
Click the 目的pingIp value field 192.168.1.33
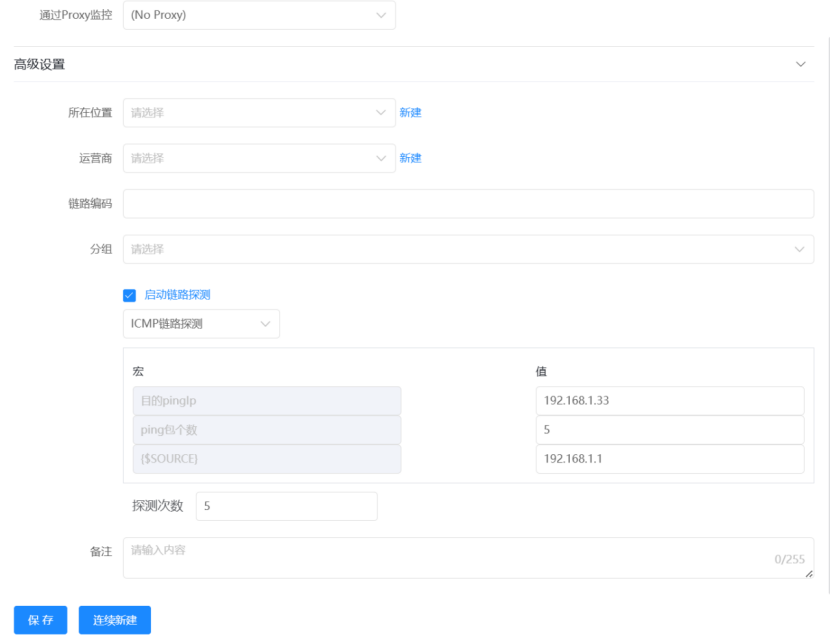[670, 401]
